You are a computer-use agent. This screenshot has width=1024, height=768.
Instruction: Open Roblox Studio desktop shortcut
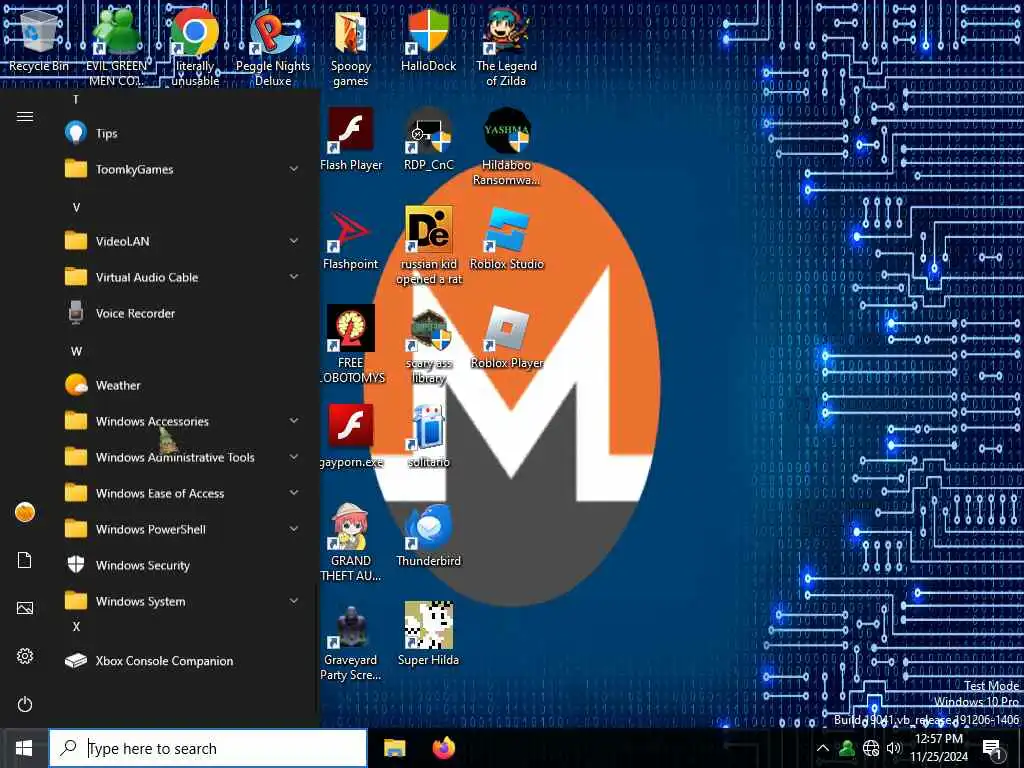[506, 238]
